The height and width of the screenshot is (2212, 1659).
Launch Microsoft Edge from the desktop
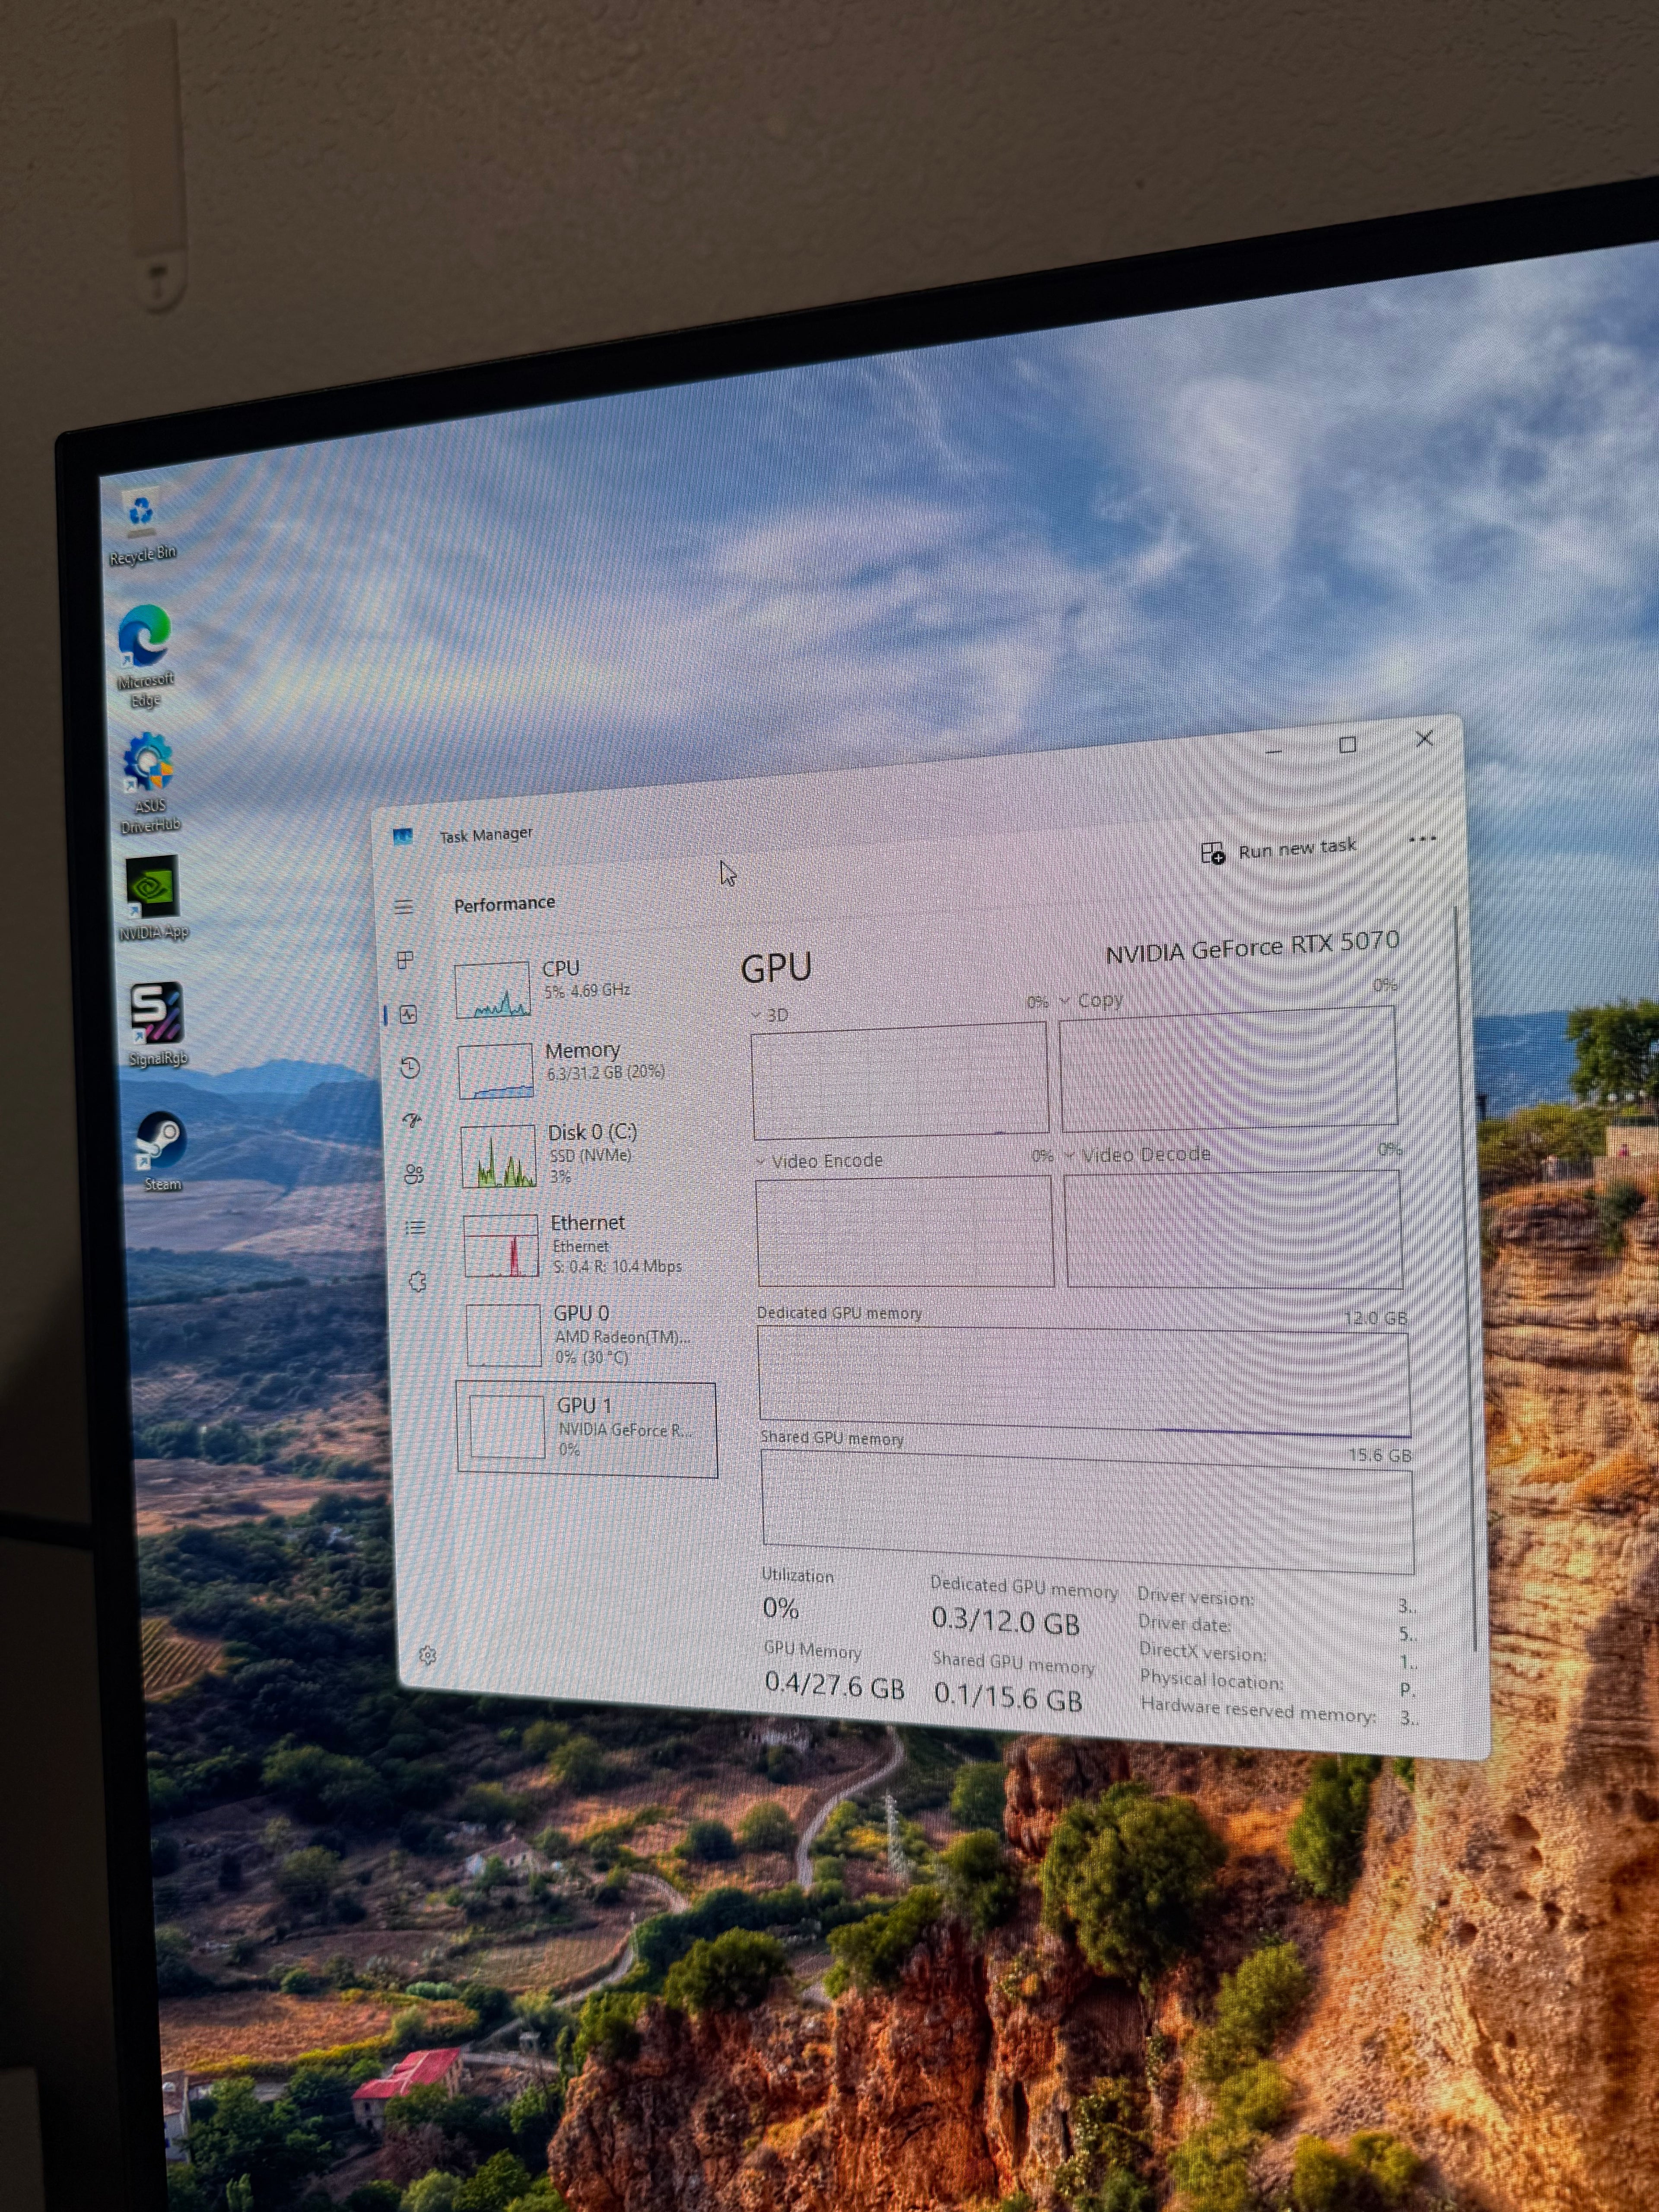tap(145, 655)
